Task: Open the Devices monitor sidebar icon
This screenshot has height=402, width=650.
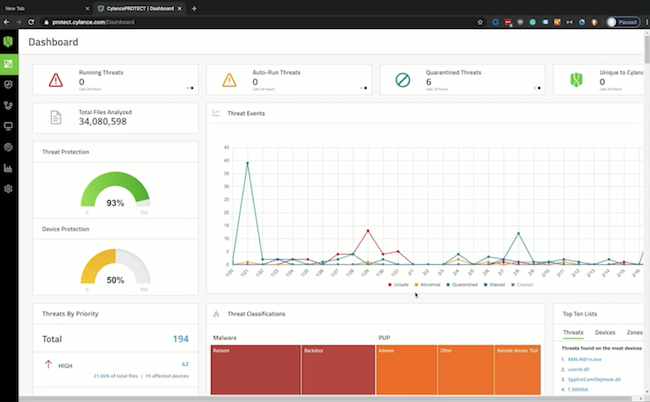Action: click(x=8, y=126)
